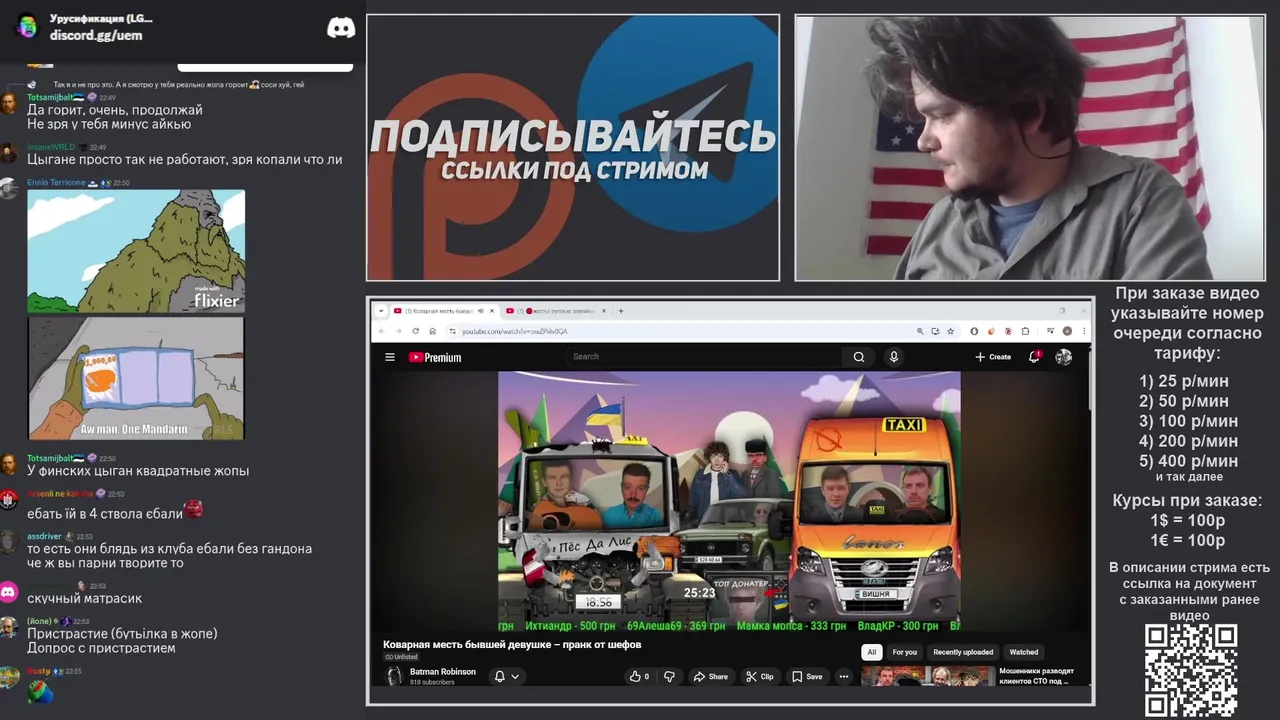This screenshot has width=1280, height=720.
Task: Start voice search with the microphone icon
Action: [x=894, y=357]
